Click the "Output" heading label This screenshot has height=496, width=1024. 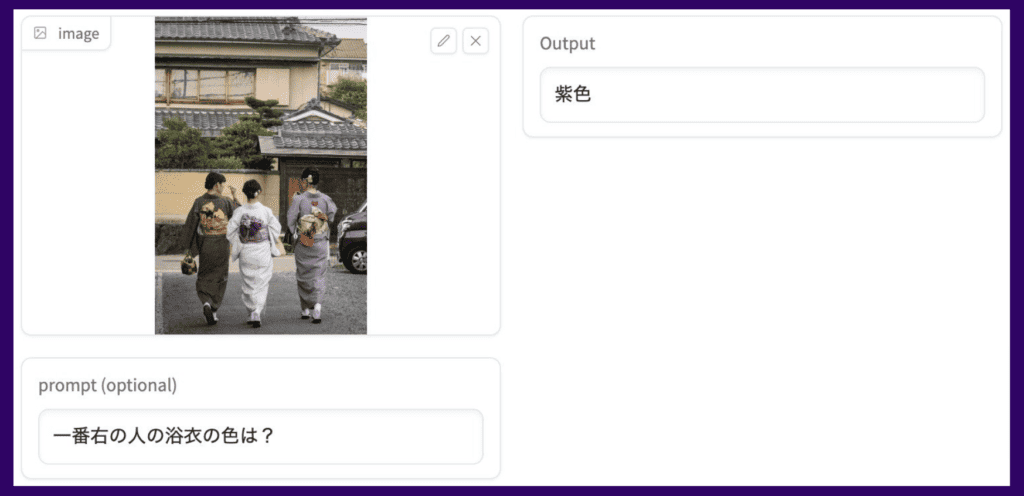click(x=567, y=44)
